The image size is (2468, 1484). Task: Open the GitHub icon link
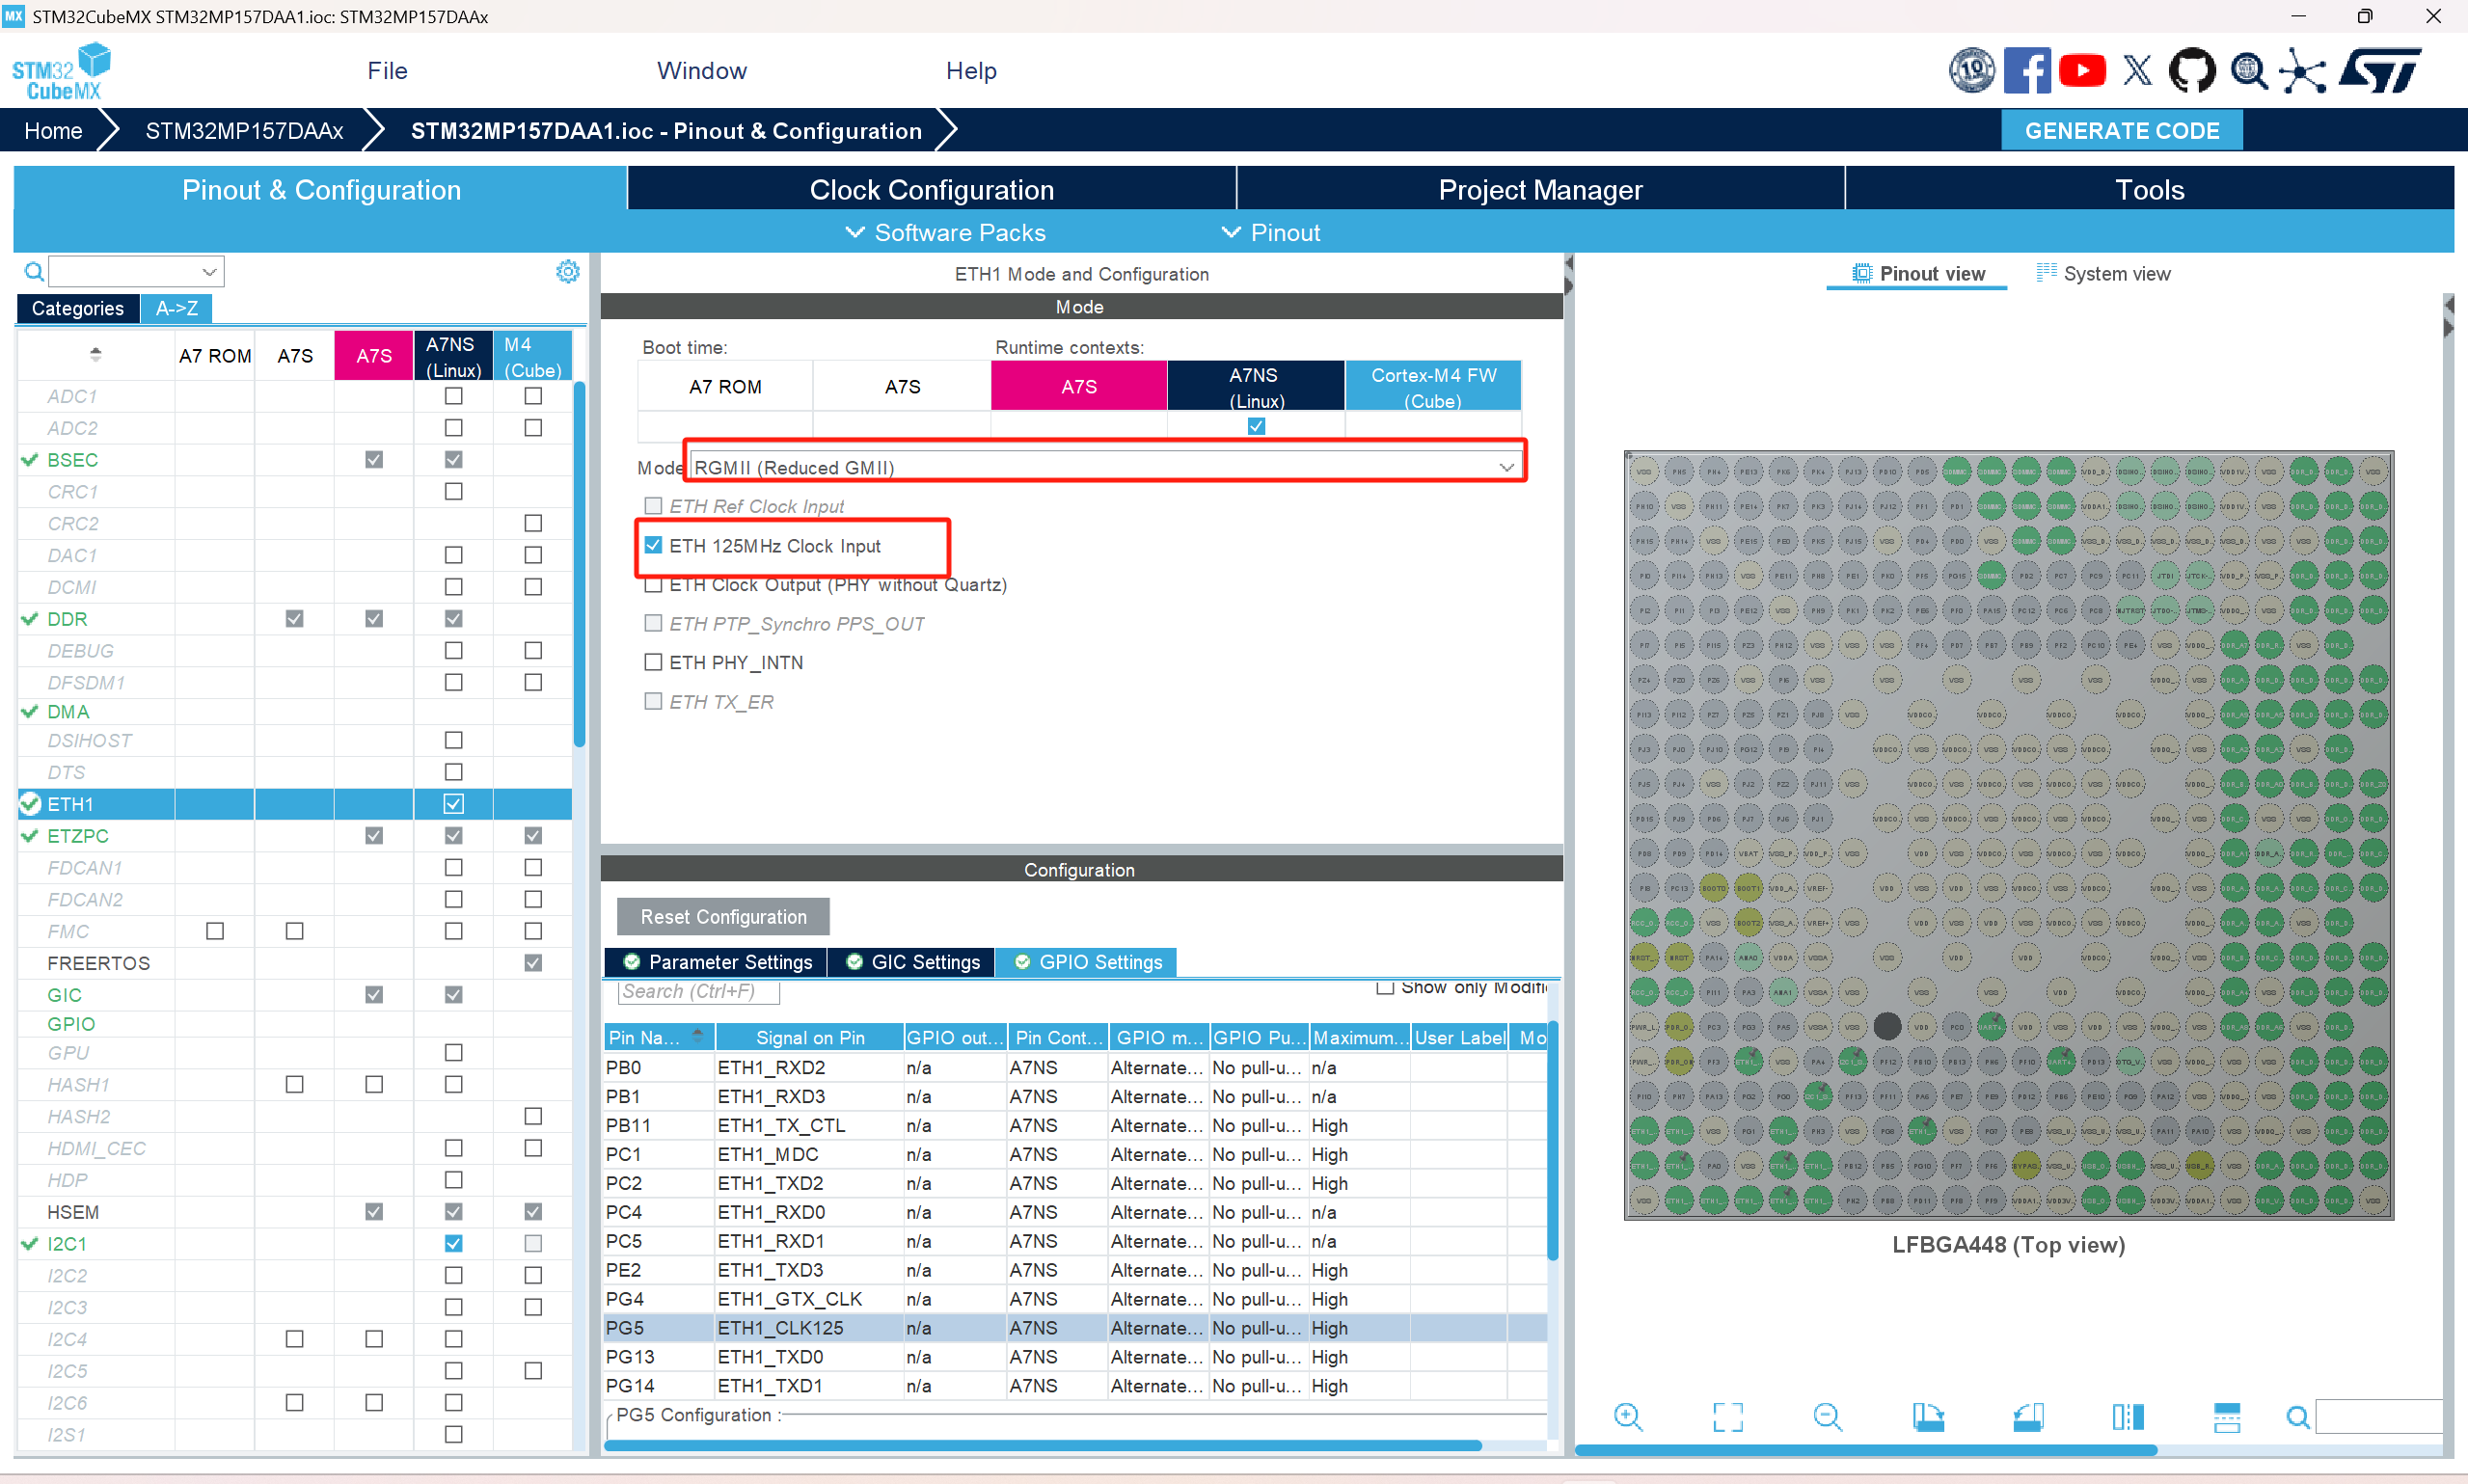(2191, 71)
